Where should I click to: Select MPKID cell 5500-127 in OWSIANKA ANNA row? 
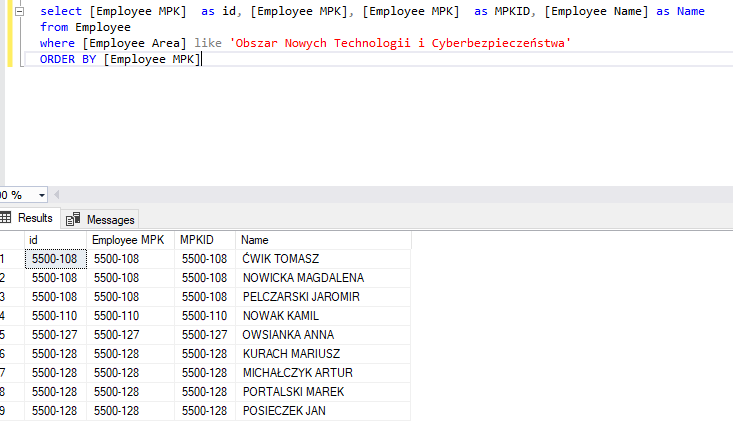click(x=205, y=335)
